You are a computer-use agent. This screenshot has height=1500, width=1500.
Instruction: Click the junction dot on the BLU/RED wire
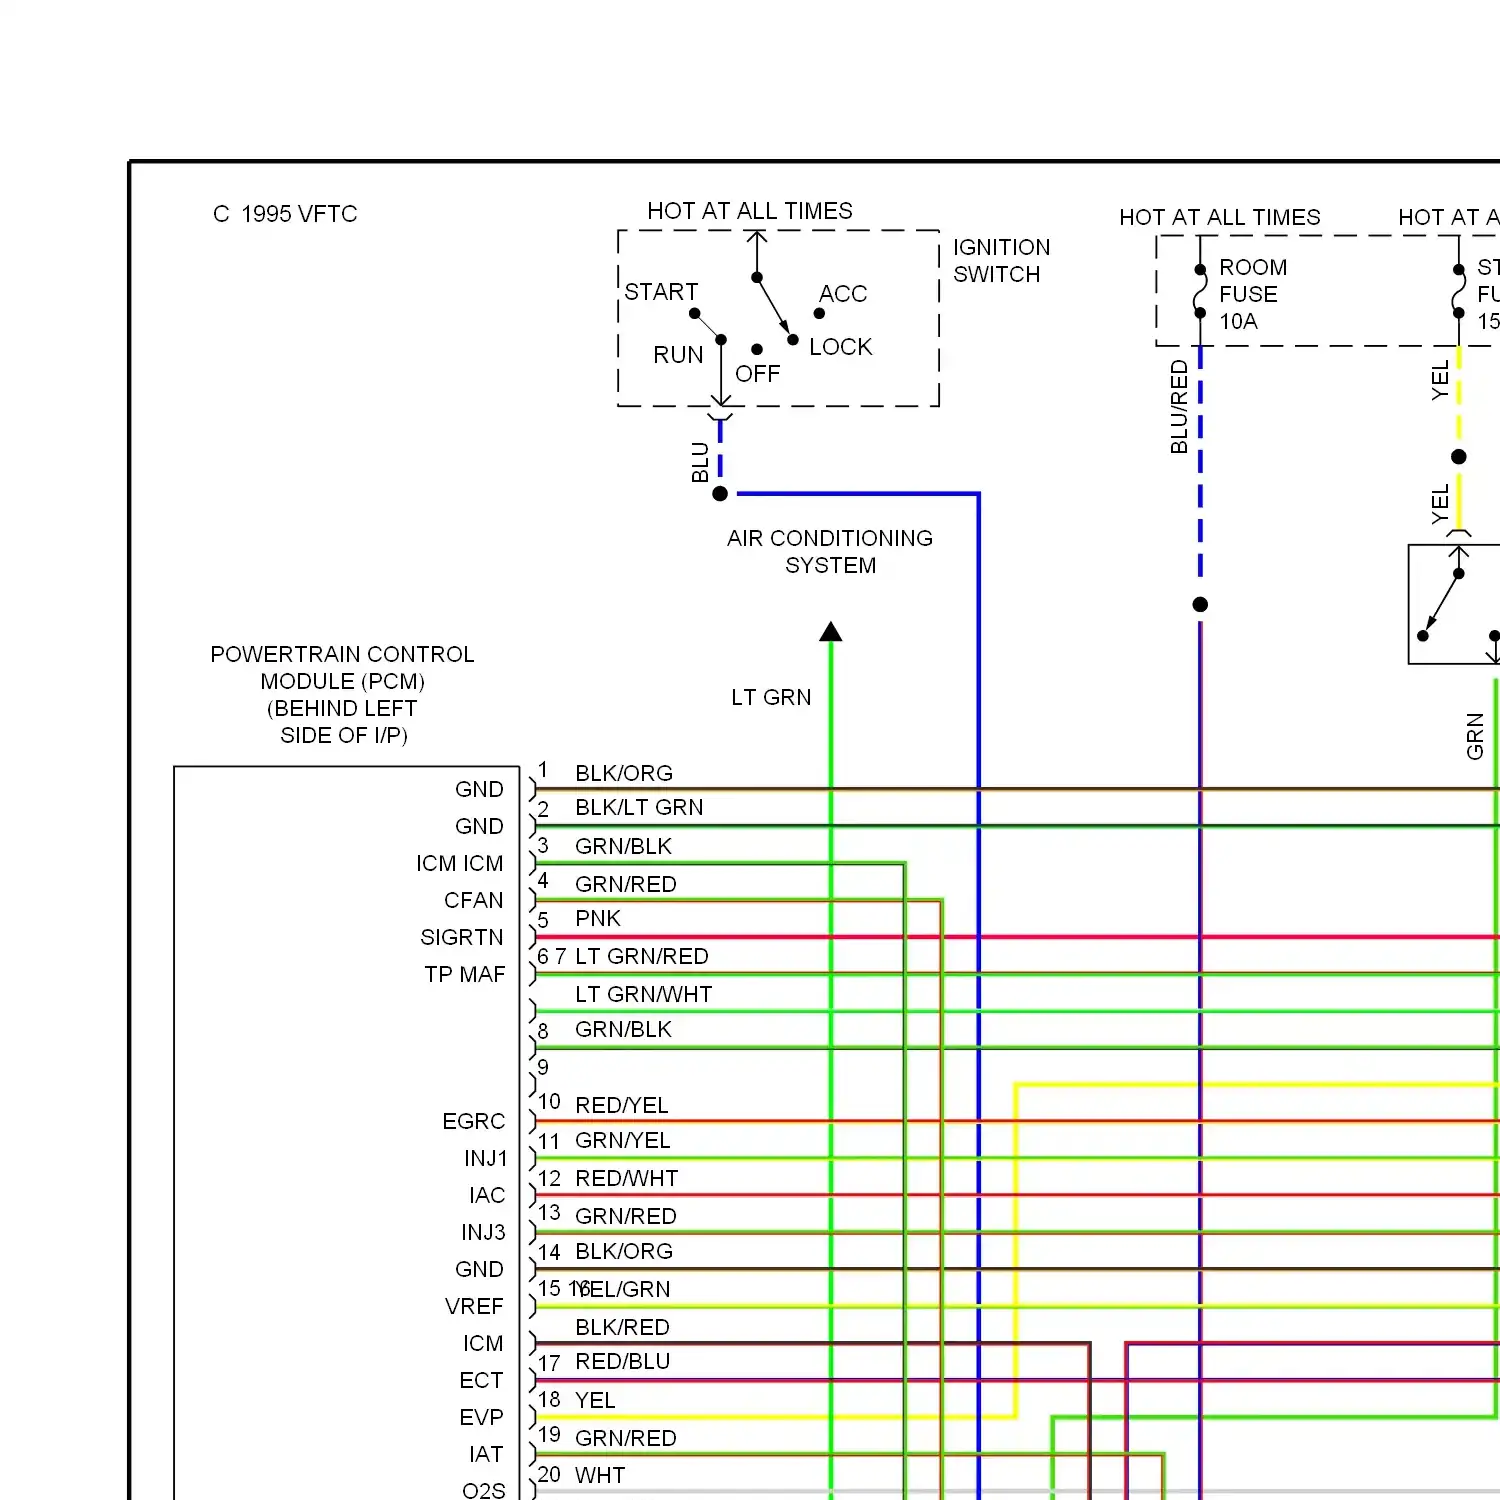point(1200,604)
